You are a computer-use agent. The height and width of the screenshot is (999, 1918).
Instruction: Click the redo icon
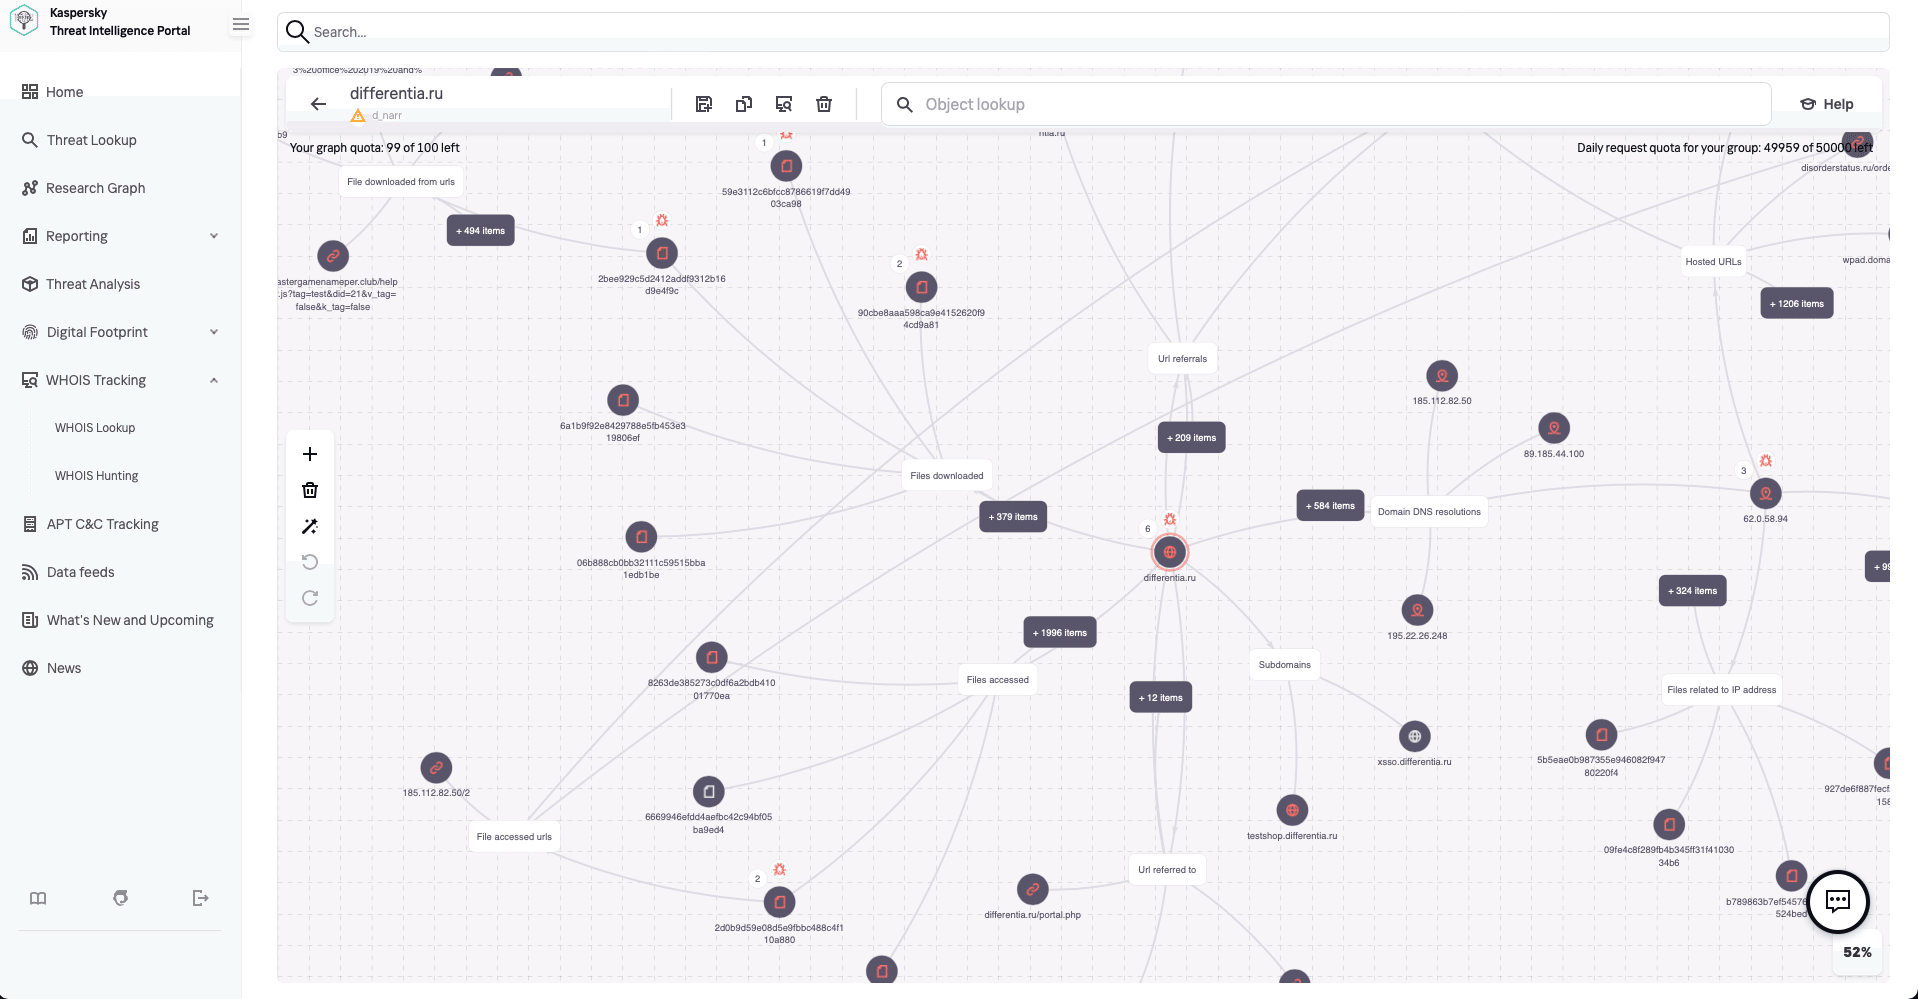click(310, 598)
